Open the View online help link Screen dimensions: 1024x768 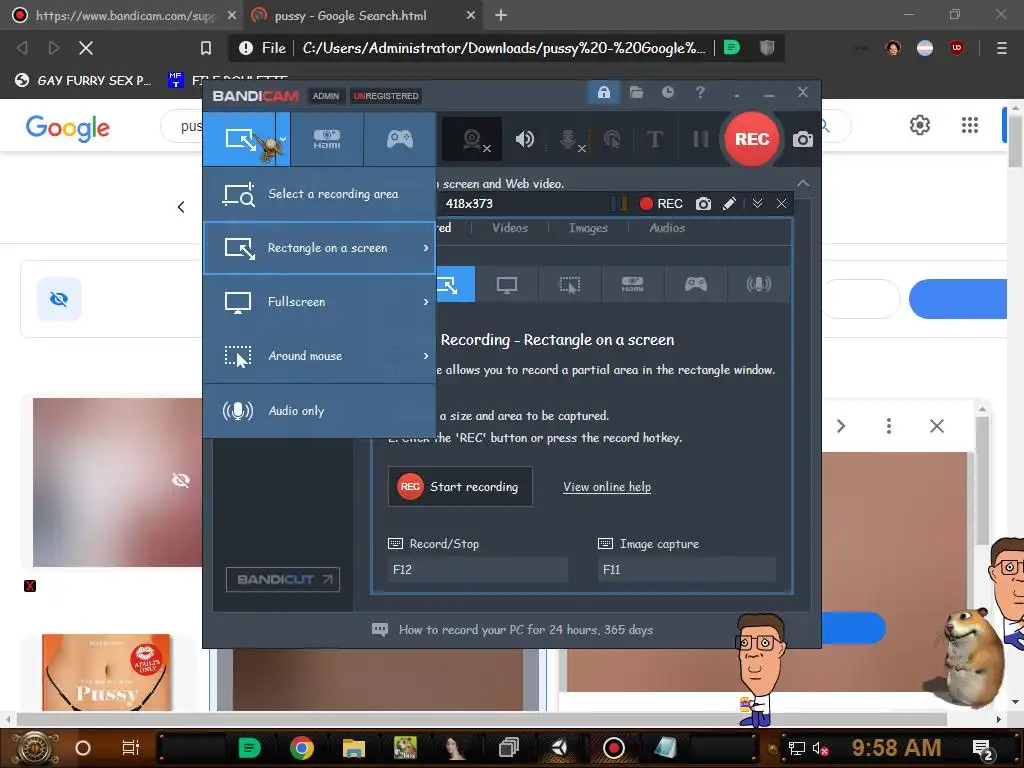coord(607,487)
